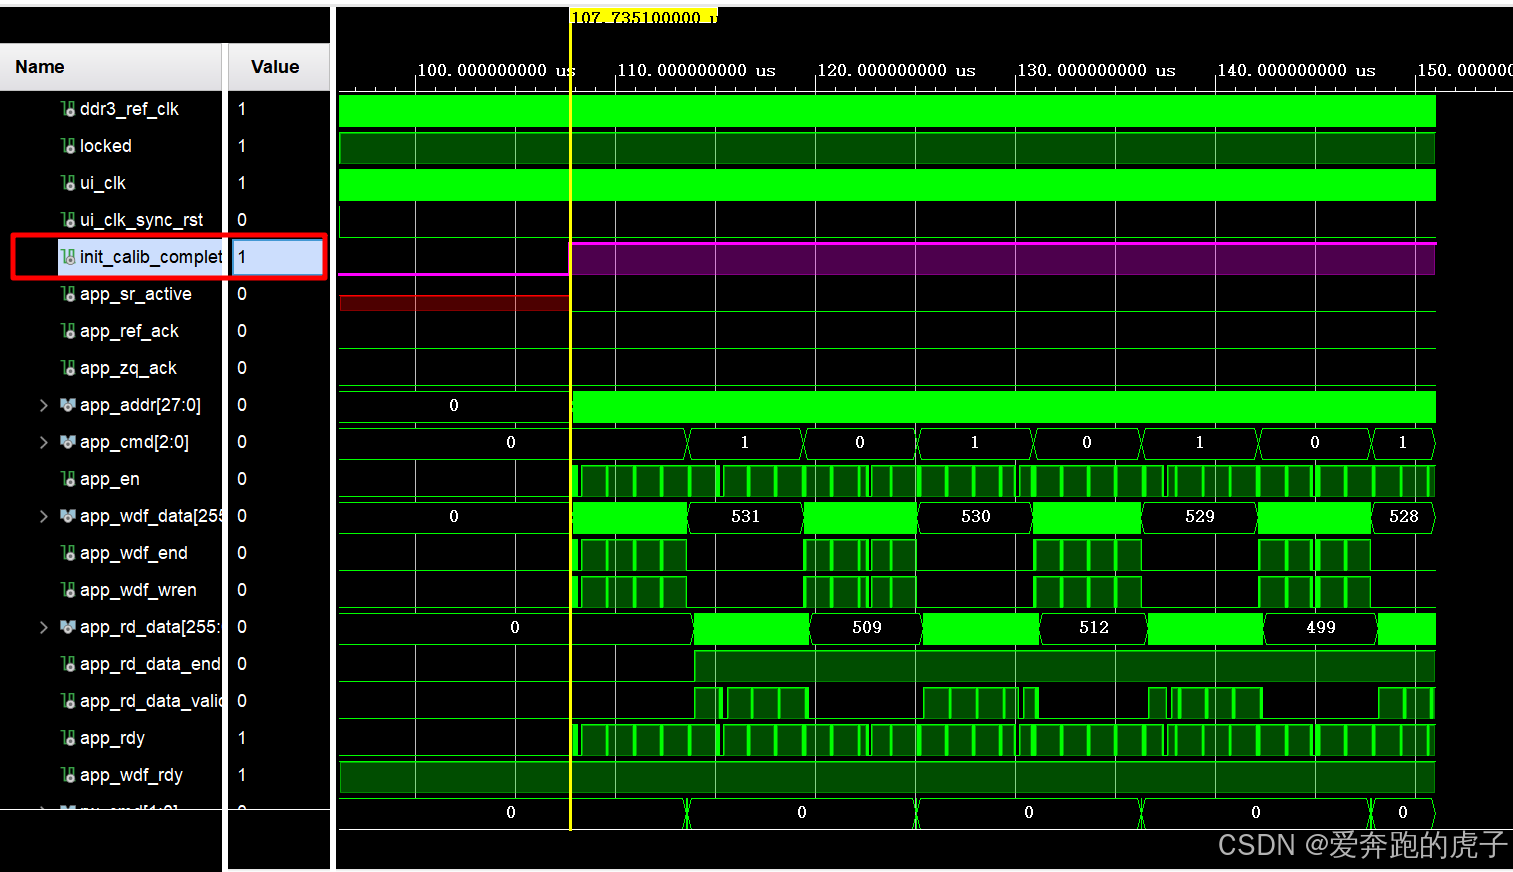Image resolution: width=1513 pixels, height=872 pixels.
Task: Select the locked signal
Action: 106,146
